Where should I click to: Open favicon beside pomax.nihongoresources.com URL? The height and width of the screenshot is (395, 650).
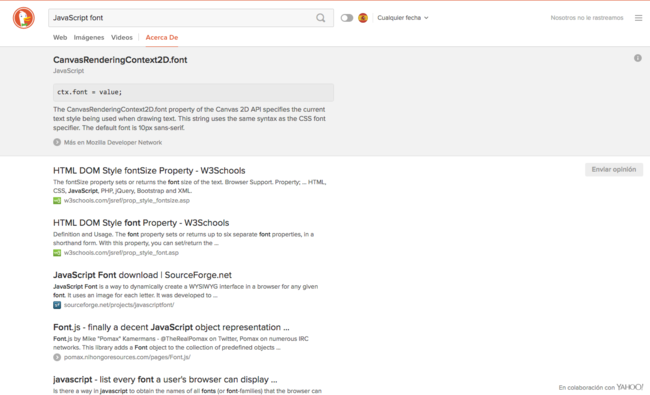57,357
